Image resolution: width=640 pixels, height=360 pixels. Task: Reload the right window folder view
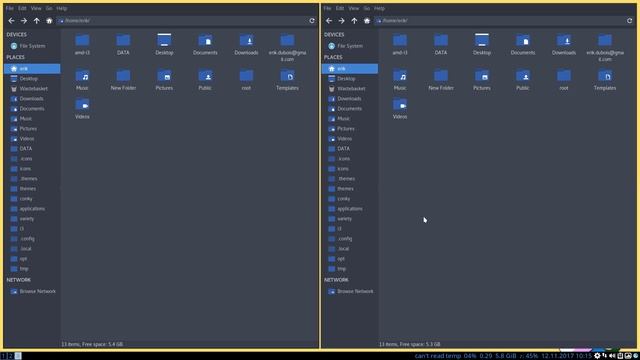(x=629, y=20)
